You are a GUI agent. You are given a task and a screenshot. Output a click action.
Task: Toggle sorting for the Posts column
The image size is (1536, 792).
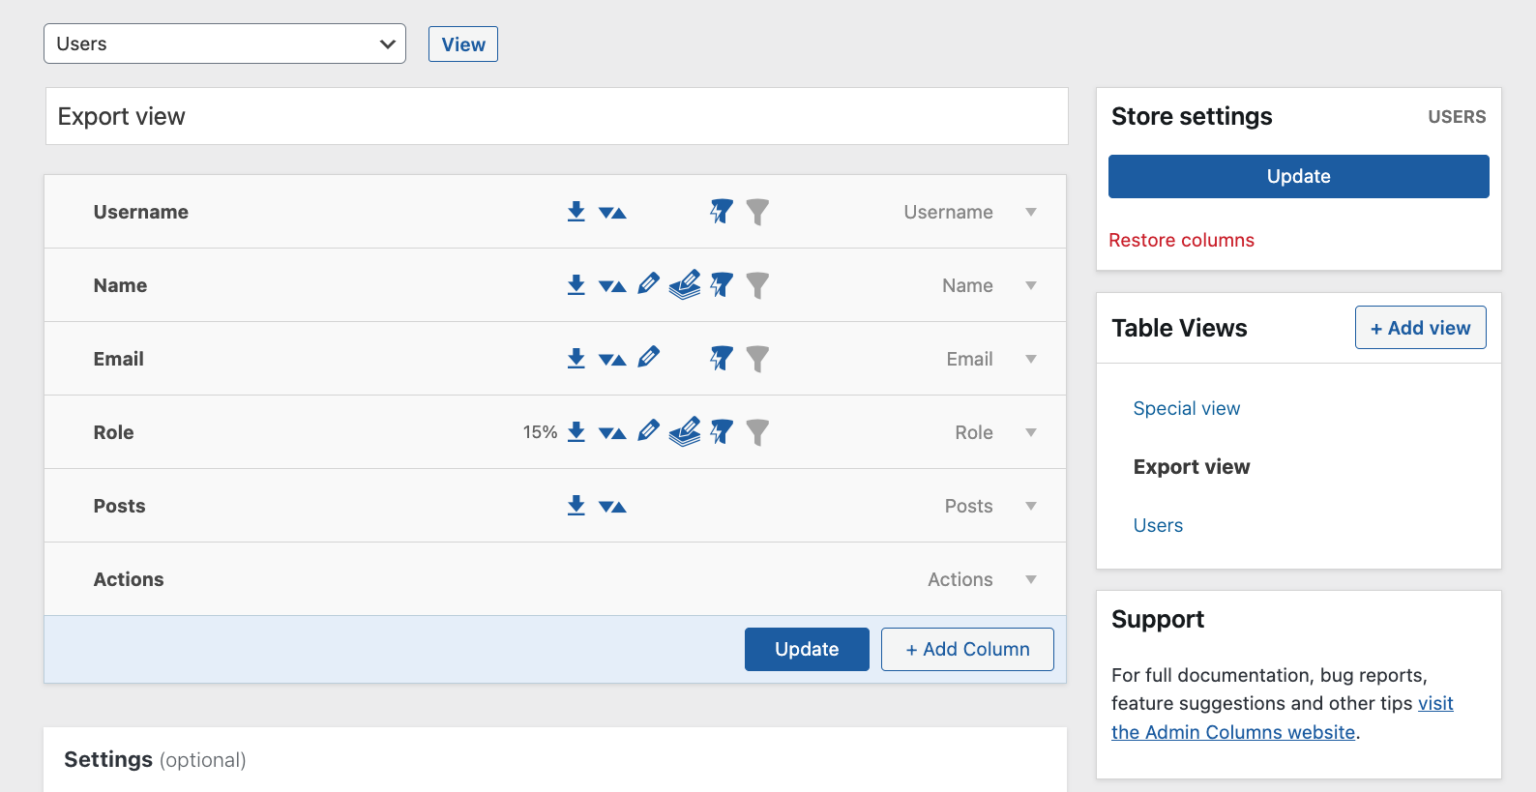[613, 505]
